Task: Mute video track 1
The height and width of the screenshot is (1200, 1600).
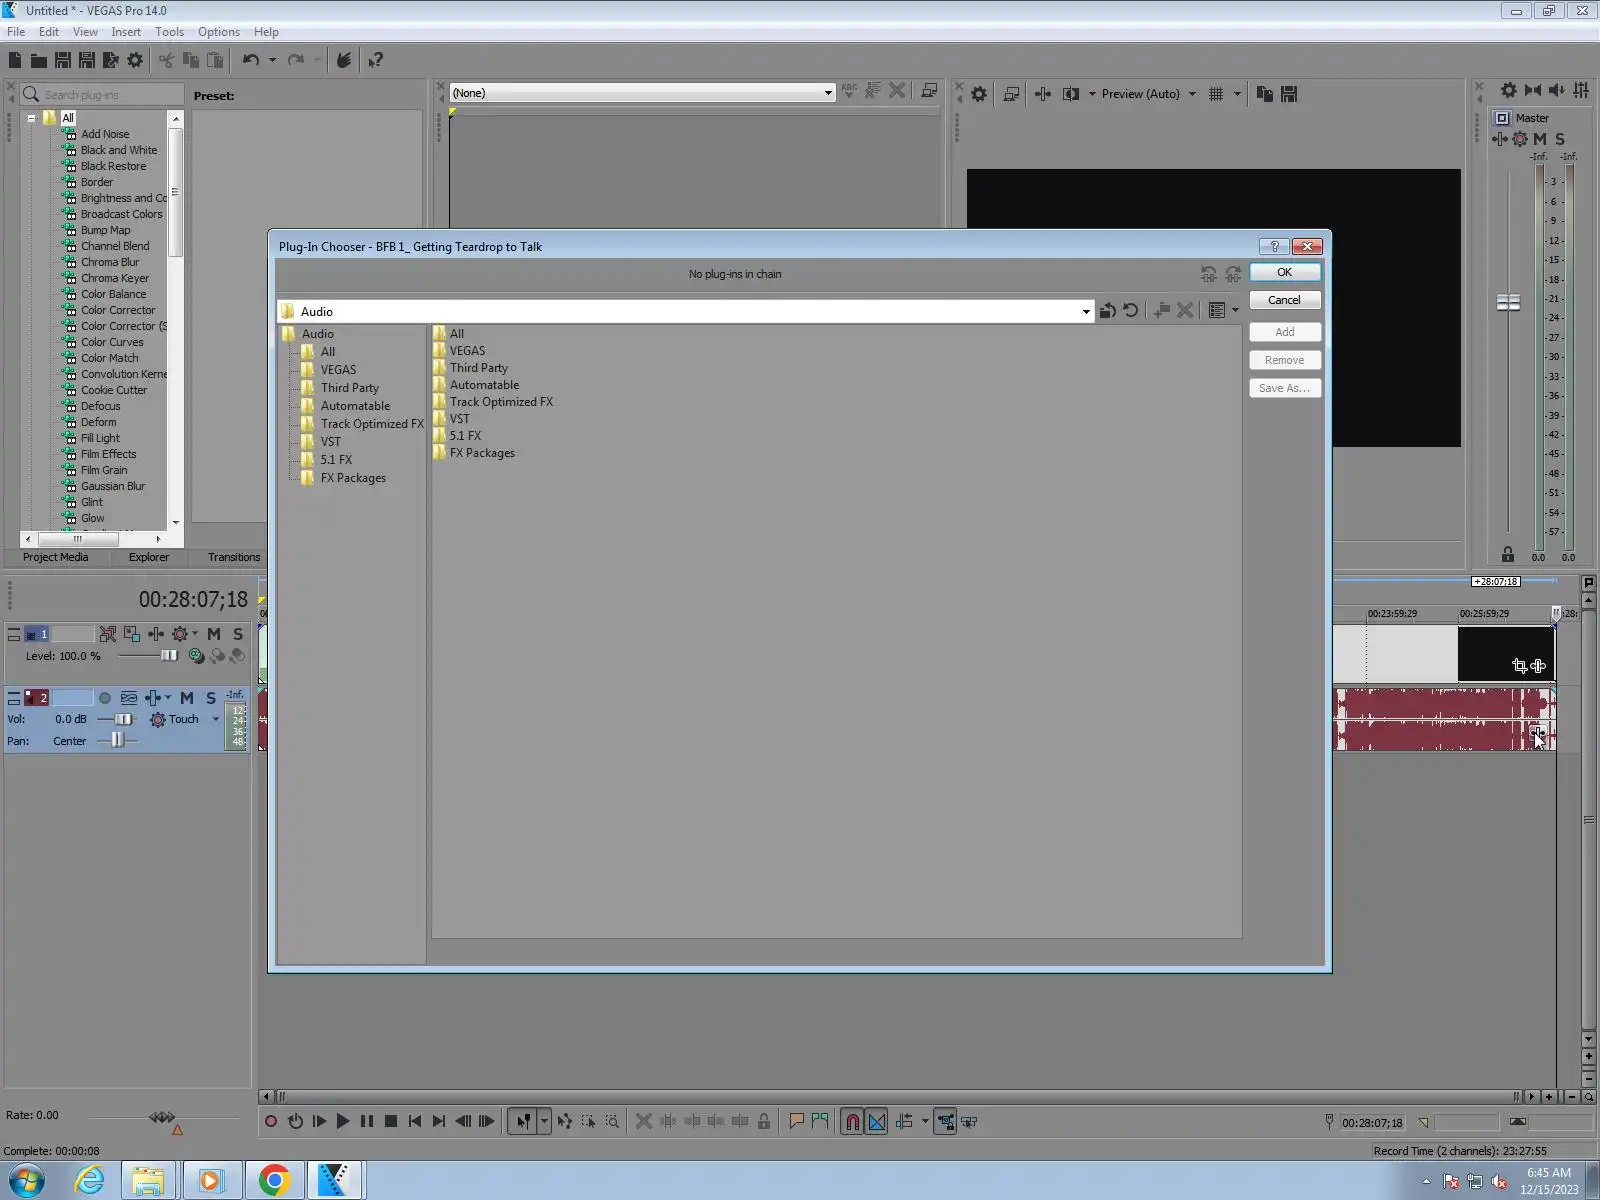Action: (213, 634)
